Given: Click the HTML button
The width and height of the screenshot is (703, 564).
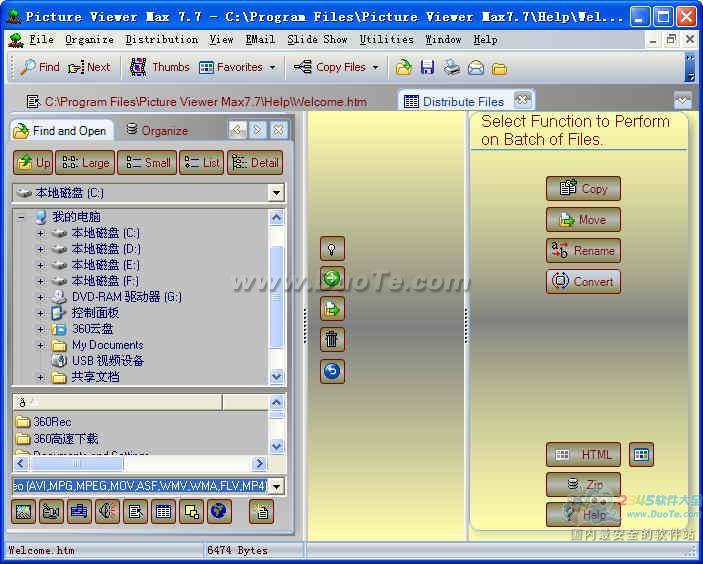Looking at the screenshot, I should click(583, 455).
